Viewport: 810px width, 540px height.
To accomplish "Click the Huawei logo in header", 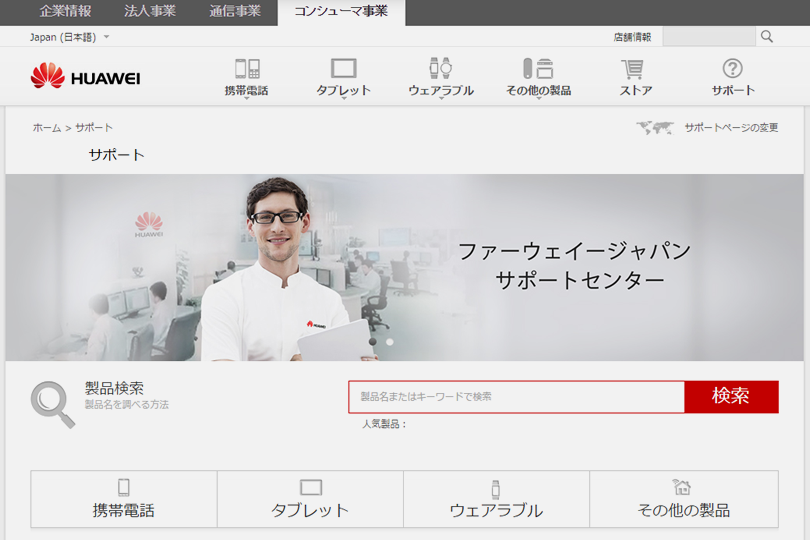I will click(x=85, y=76).
